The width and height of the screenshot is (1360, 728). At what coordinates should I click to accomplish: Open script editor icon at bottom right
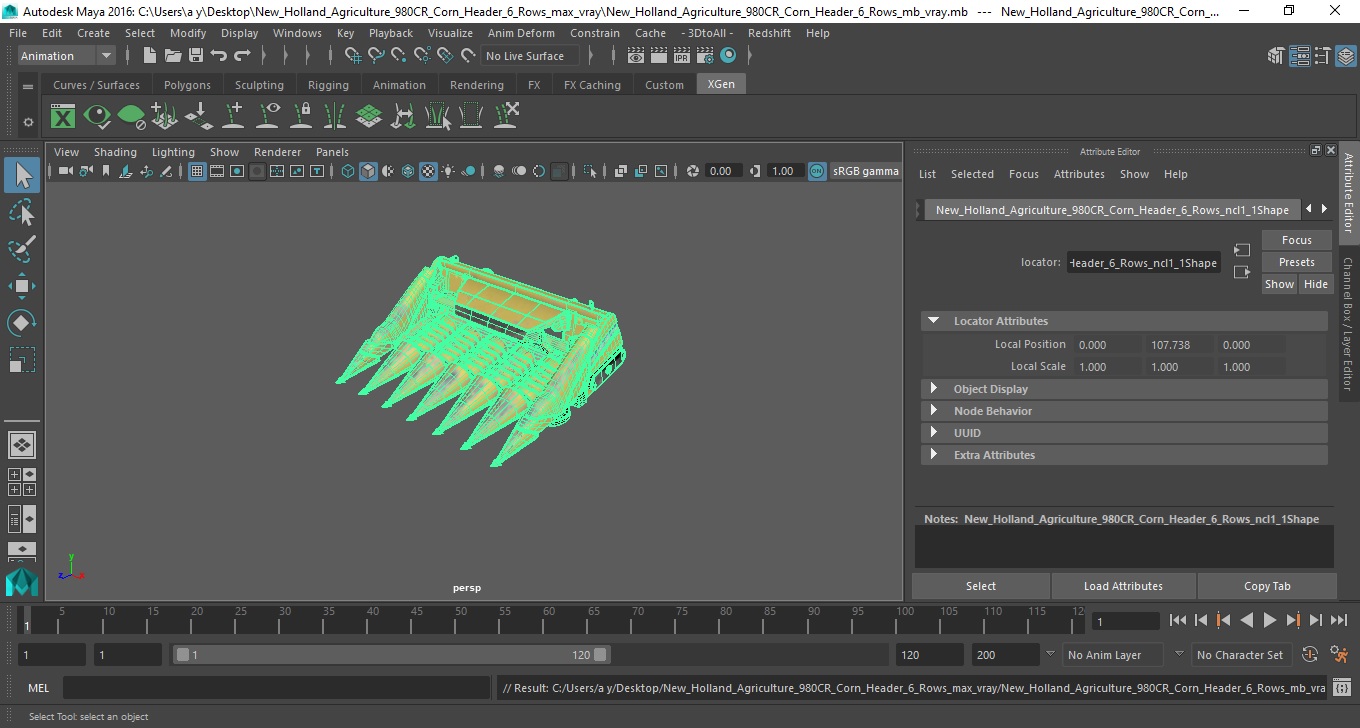click(x=1342, y=688)
